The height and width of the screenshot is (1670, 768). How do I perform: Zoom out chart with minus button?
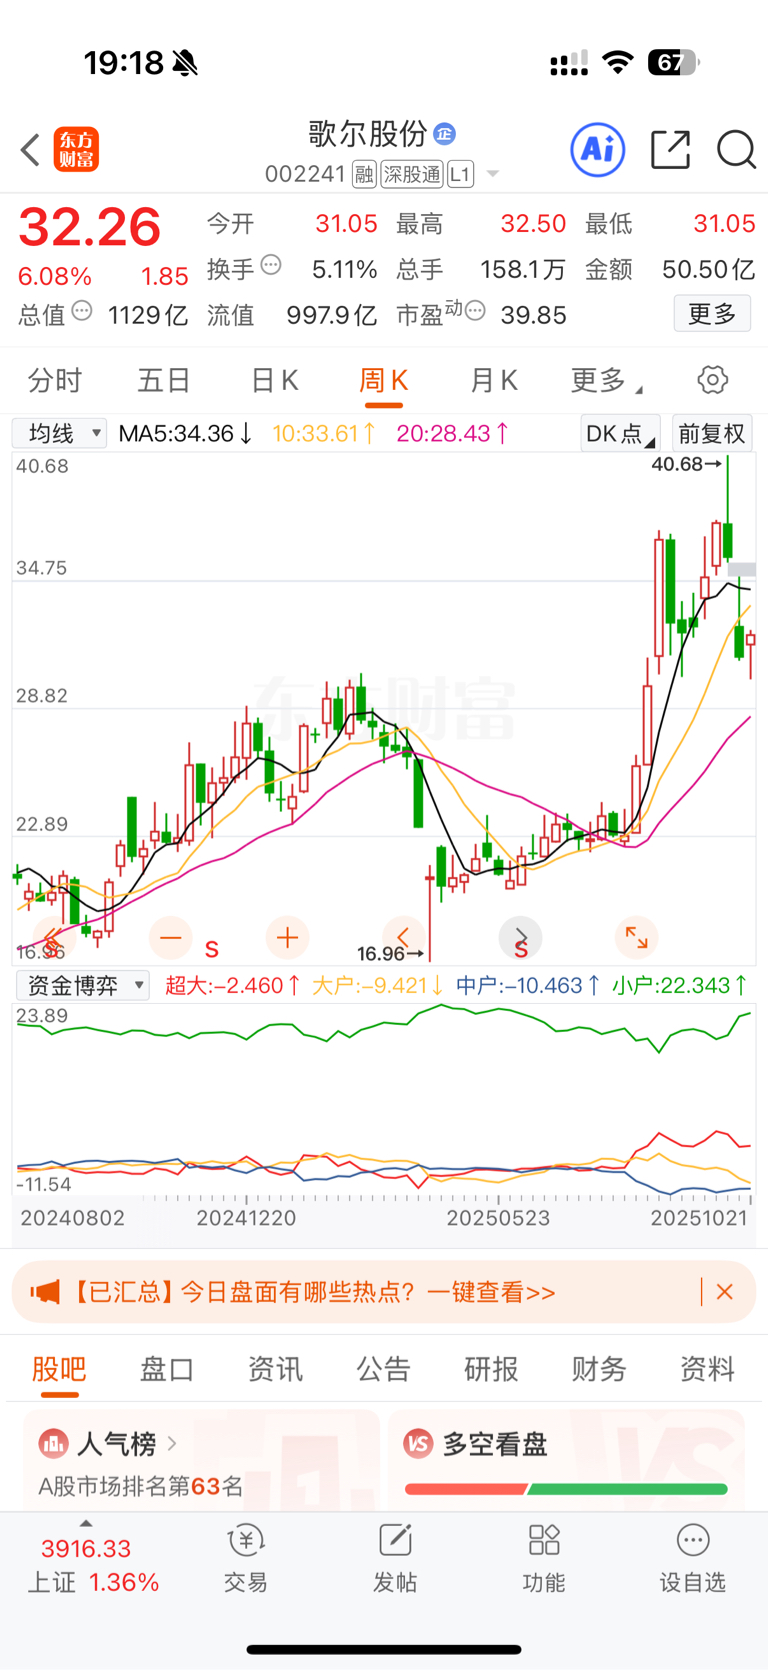pos(171,938)
